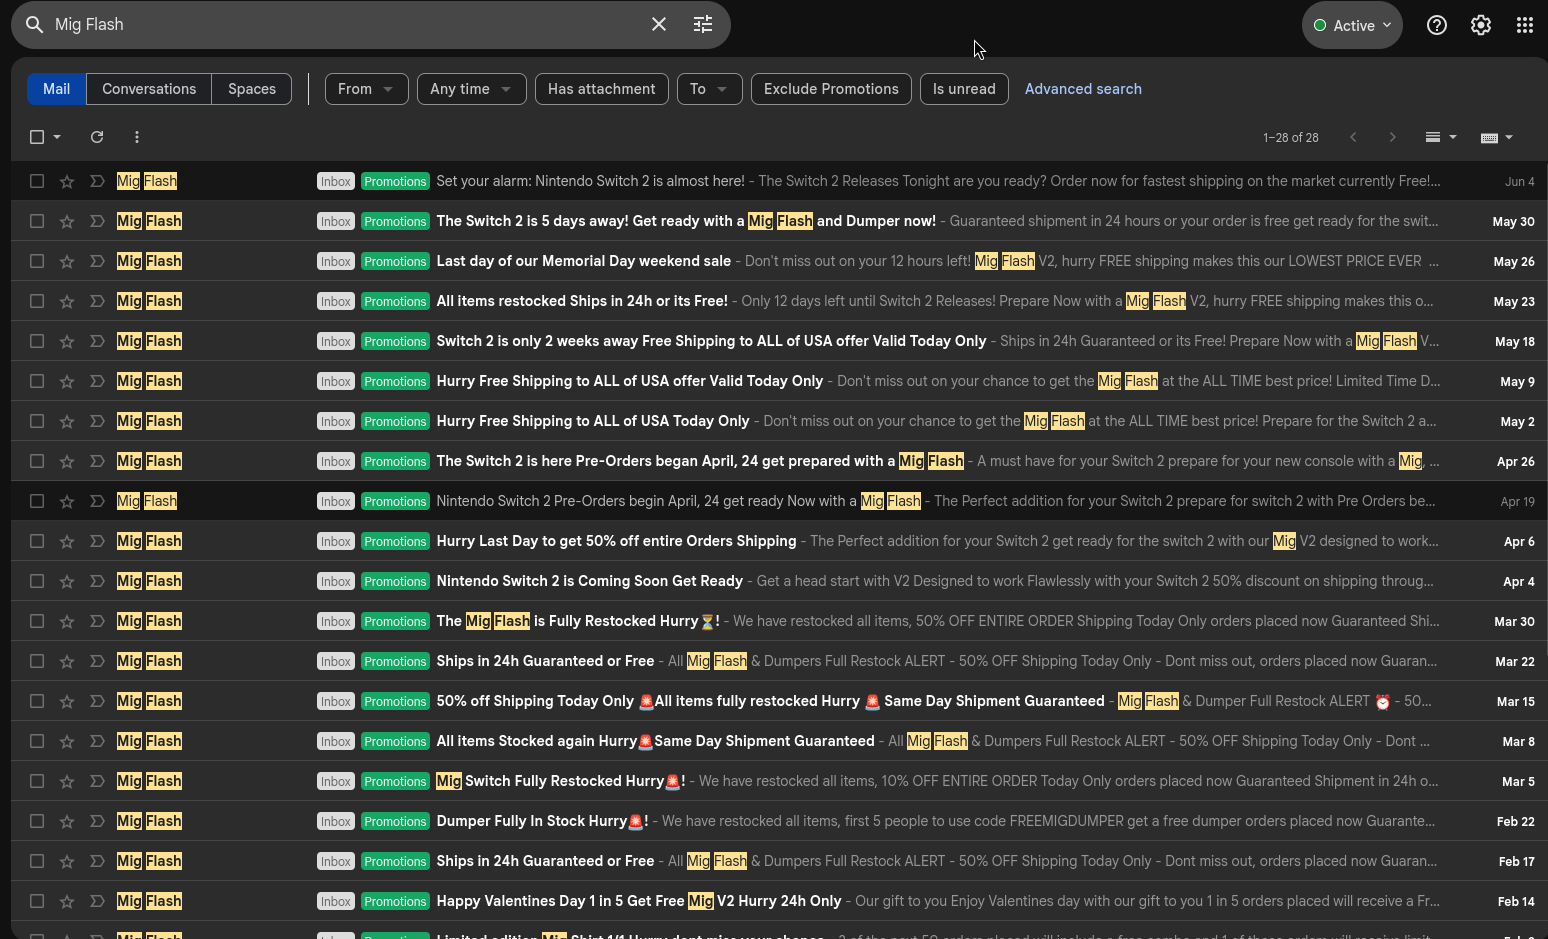Mark the Mar 30 email as important

pos(97,621)
